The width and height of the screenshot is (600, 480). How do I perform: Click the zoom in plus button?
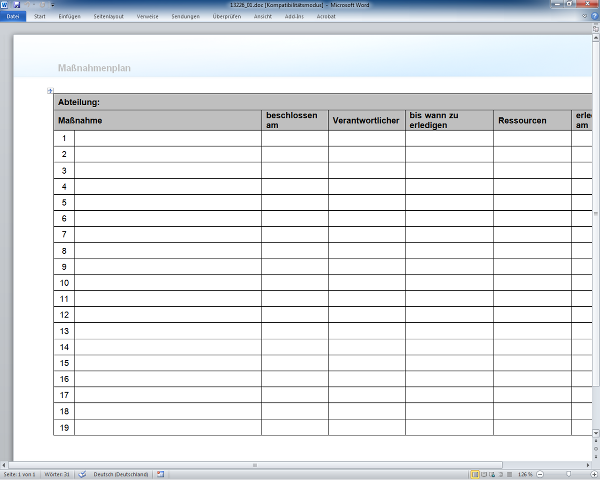coord(594,473)
